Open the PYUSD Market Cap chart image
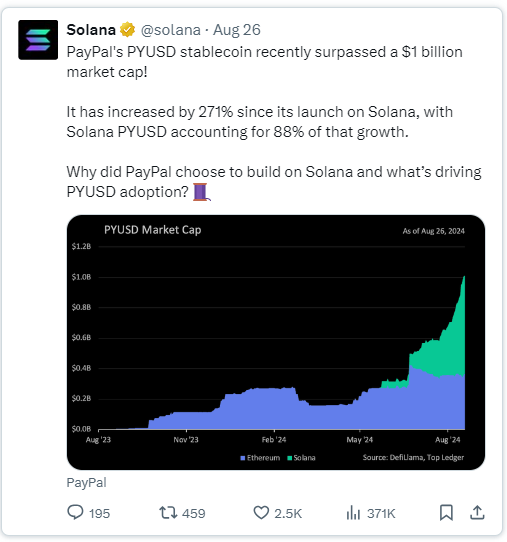Screen dimensions: 507x542 [276, 342]
